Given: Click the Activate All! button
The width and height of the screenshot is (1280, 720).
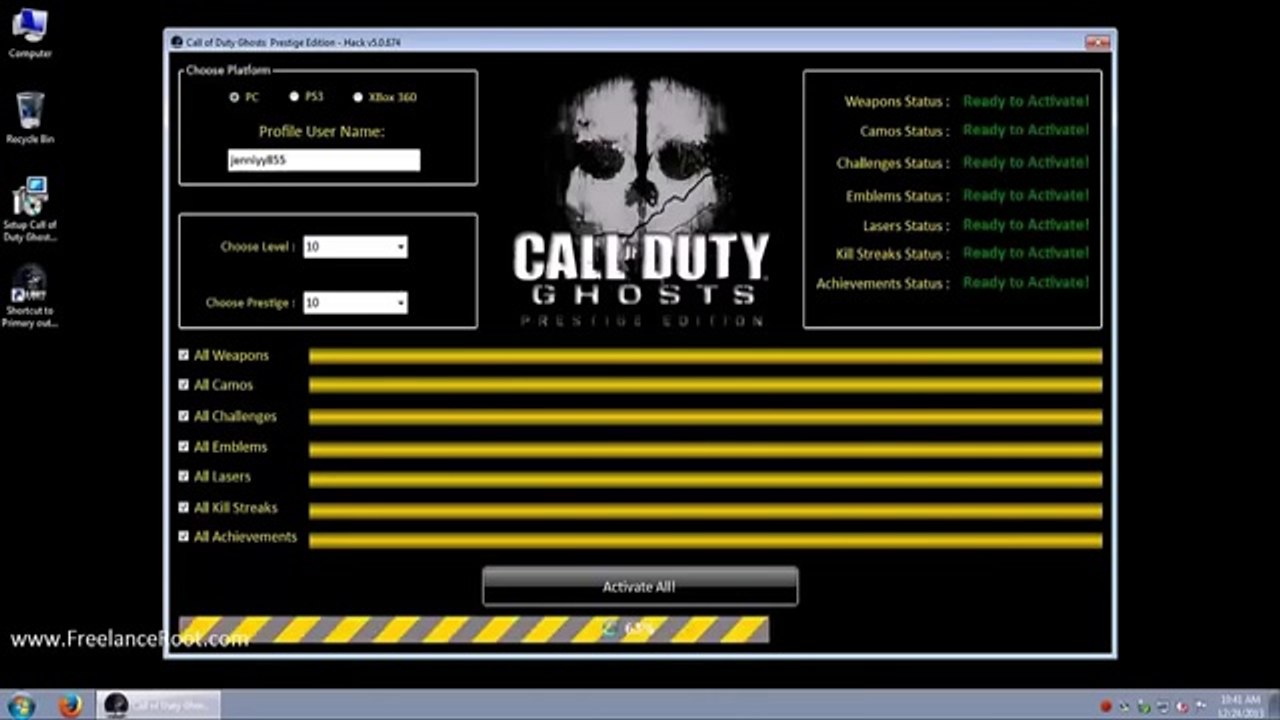Looking at the screenshot, I should coord(640,587).
